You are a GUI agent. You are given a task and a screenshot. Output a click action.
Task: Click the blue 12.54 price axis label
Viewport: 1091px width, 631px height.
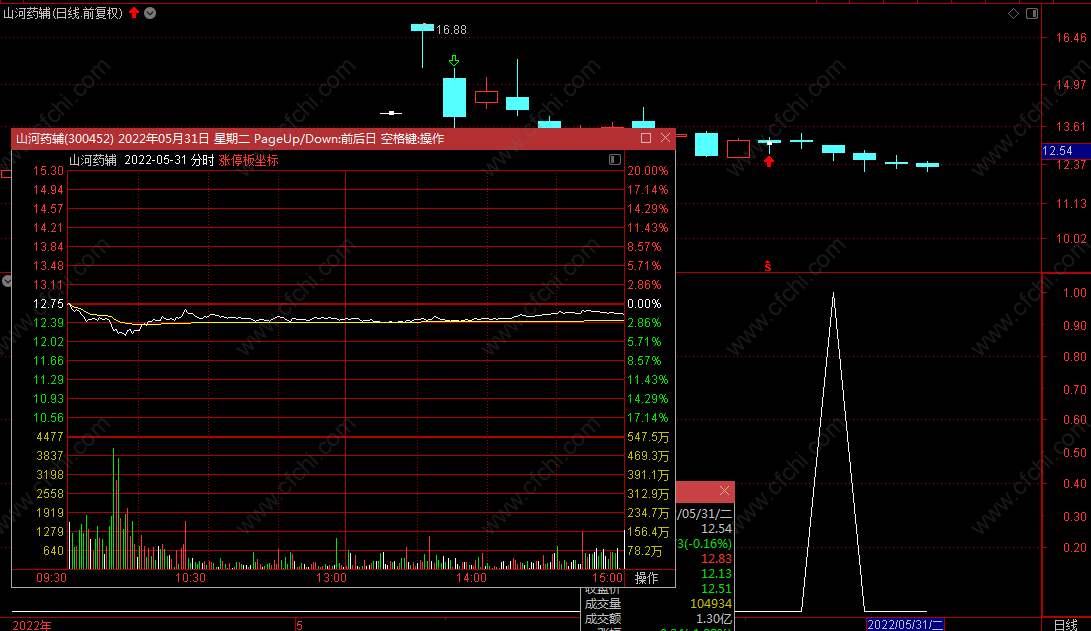click(x=1058, y=151)
